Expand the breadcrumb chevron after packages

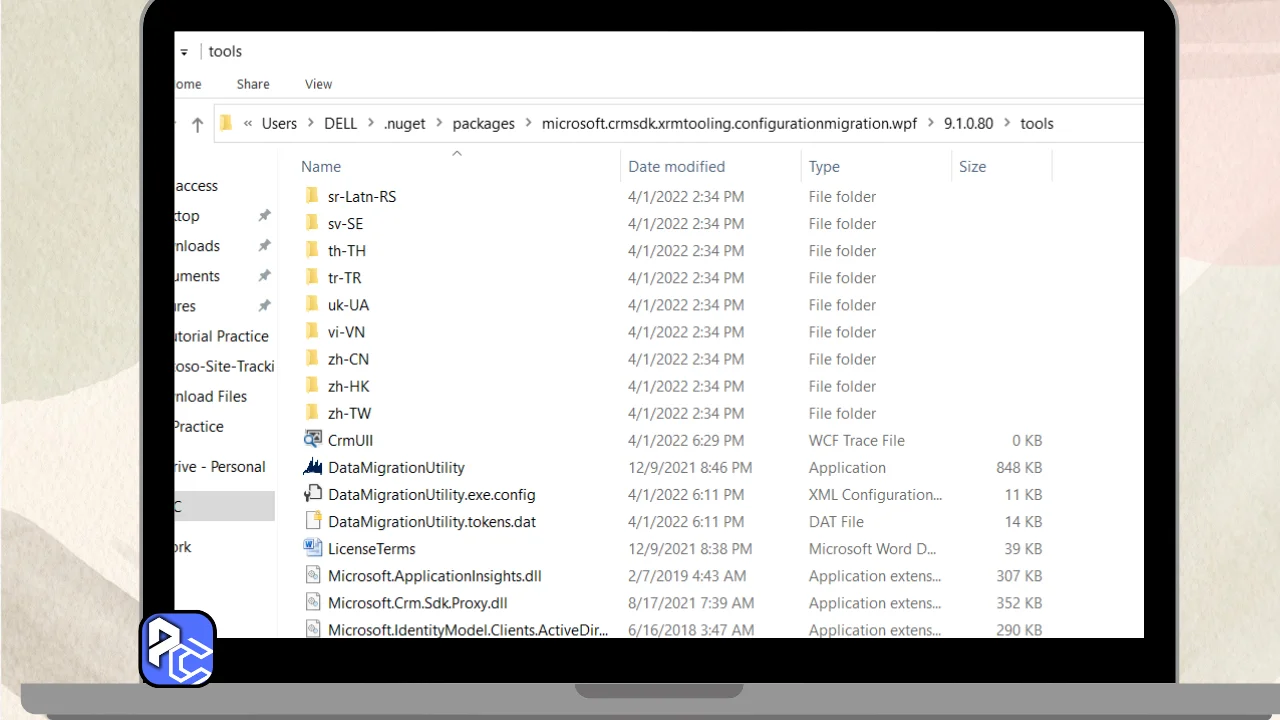528,124
